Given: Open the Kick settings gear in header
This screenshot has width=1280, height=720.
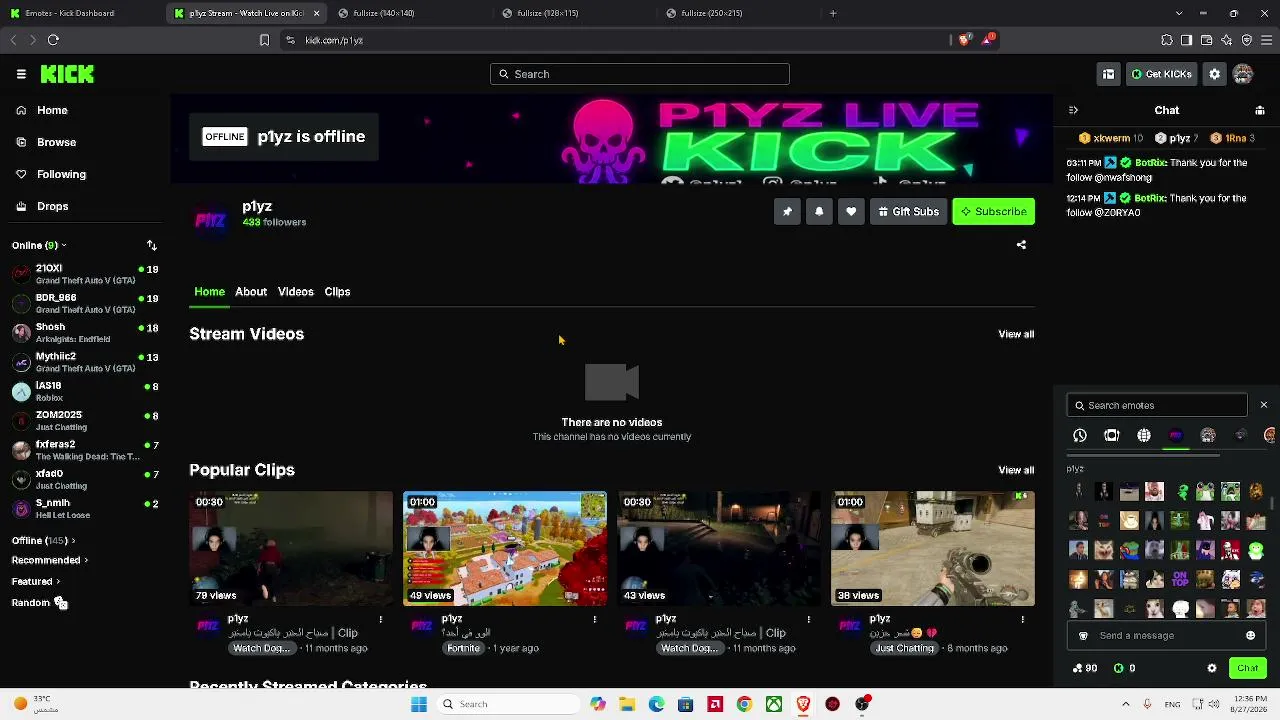Looking at the screenshot, I should pyautogui.click(x=1214, y=74).
